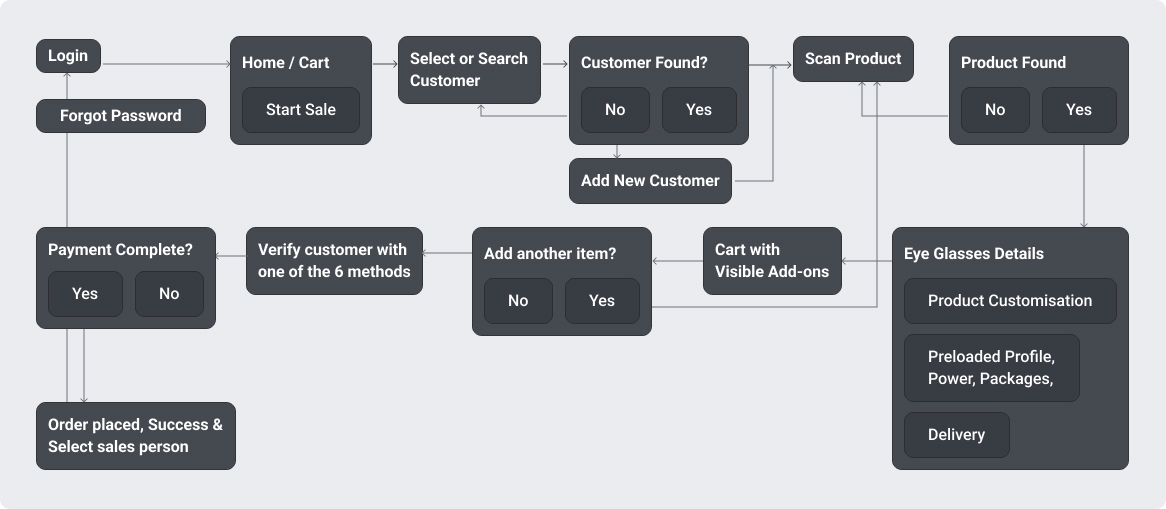Select the Delivery item
The width and height of the screenshot is (1166, 509).
click(x=956, y=435)
